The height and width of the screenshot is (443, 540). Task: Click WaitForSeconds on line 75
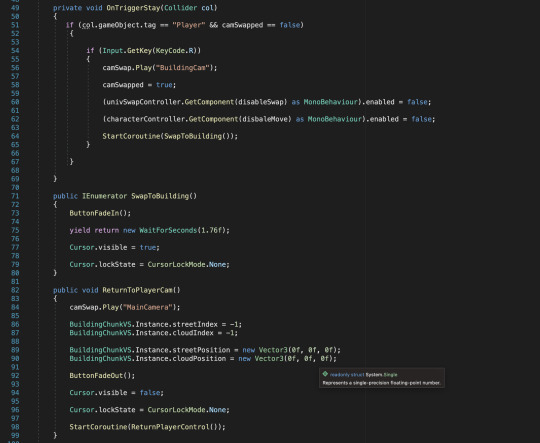click(168, 230)
